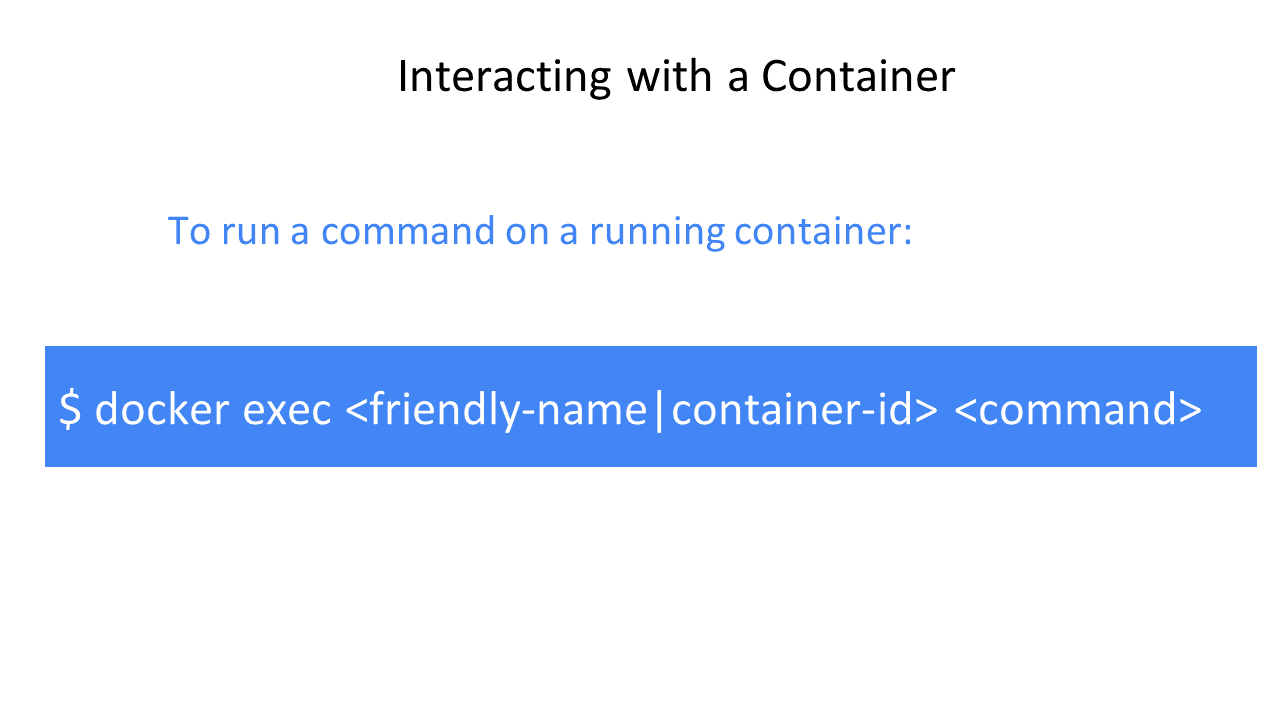
Task: Select the word 'command' in the blue subtitle
Action: click(x=408, y=231)
